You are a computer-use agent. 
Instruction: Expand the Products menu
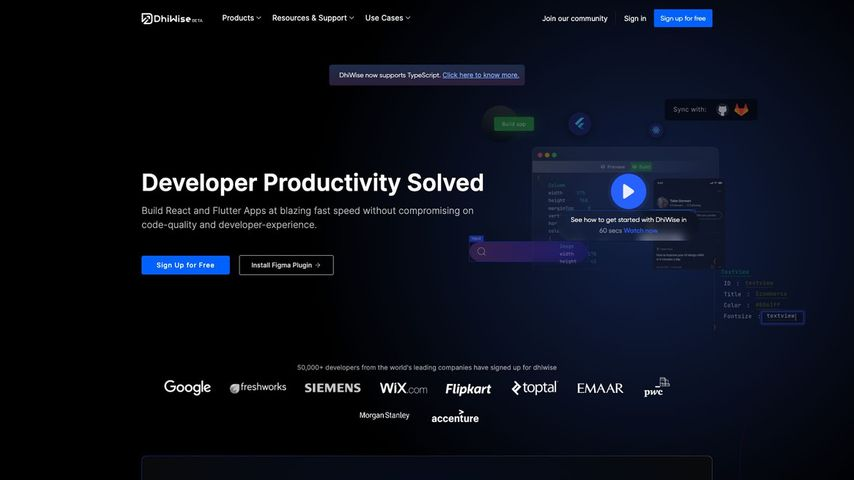click(x=241, y=18)
